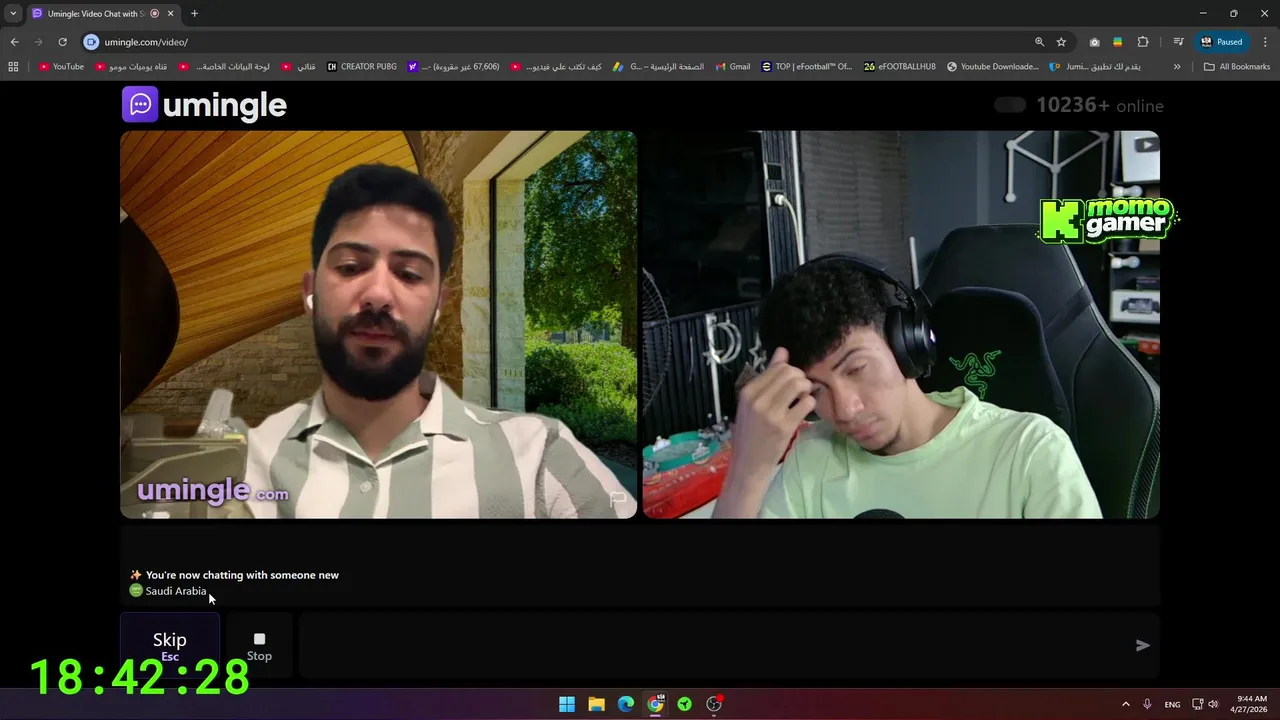Open File Explorer from the taskbar

(596, 704)
